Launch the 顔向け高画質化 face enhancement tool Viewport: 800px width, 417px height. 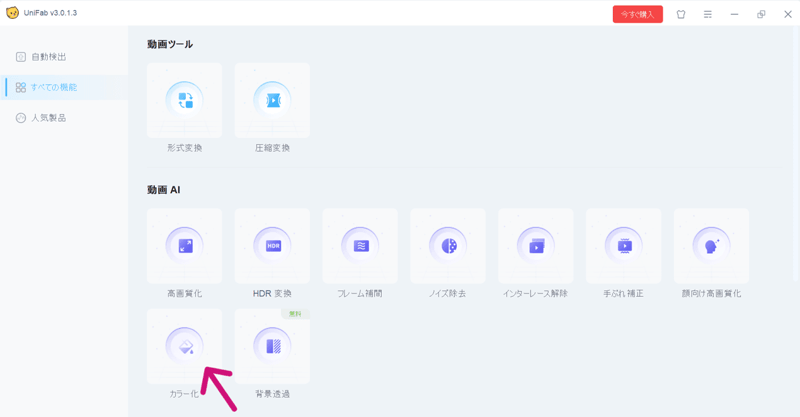pos(711,246)
